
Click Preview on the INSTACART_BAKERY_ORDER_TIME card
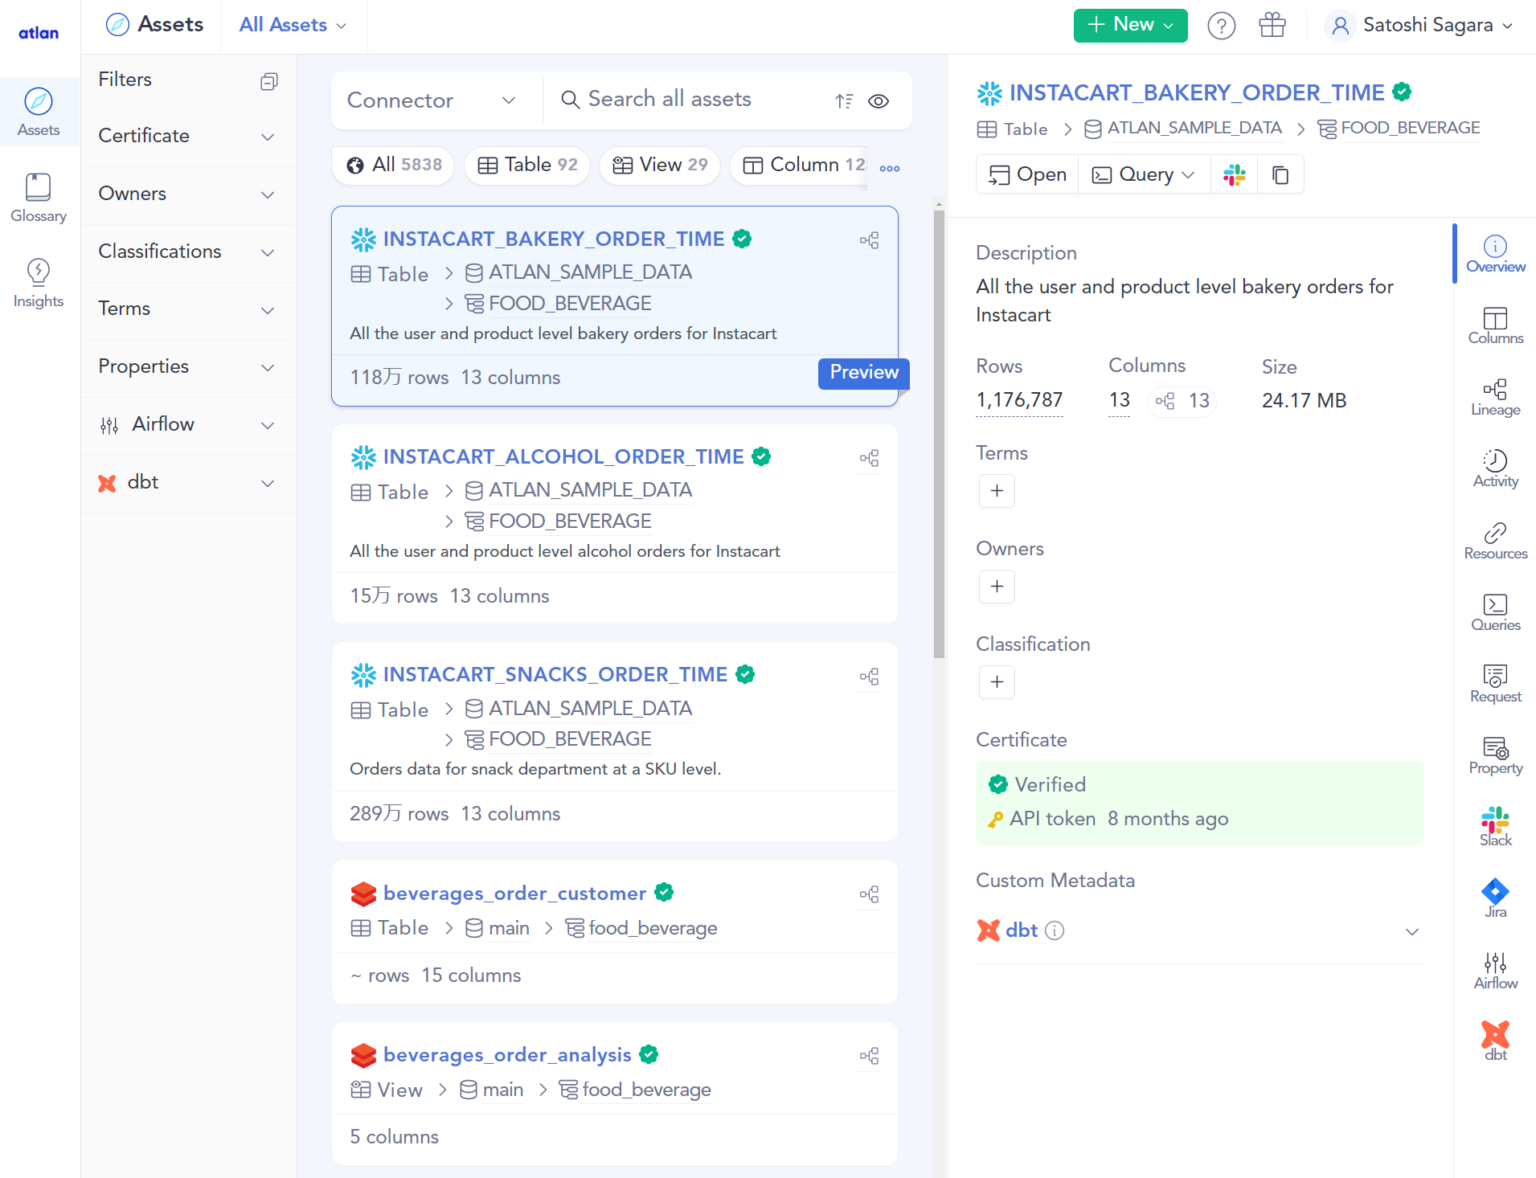(863, 373)
